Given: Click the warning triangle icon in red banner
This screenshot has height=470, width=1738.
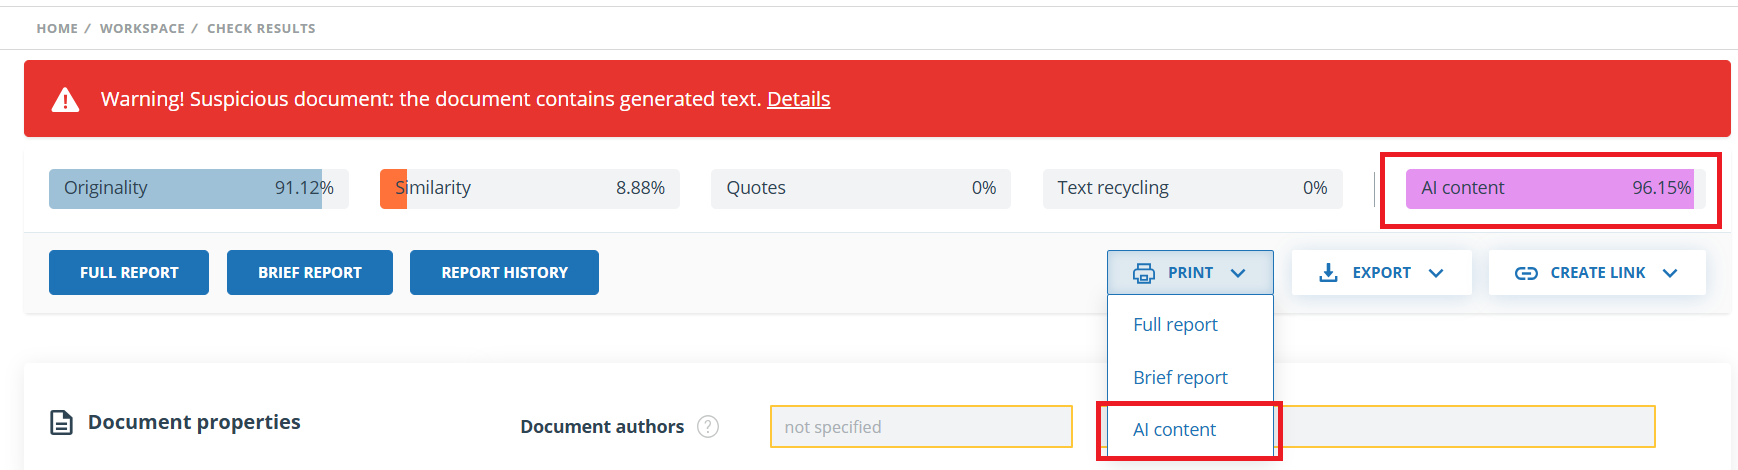Looking at the screenshot, I should click(x=65, y=100).
